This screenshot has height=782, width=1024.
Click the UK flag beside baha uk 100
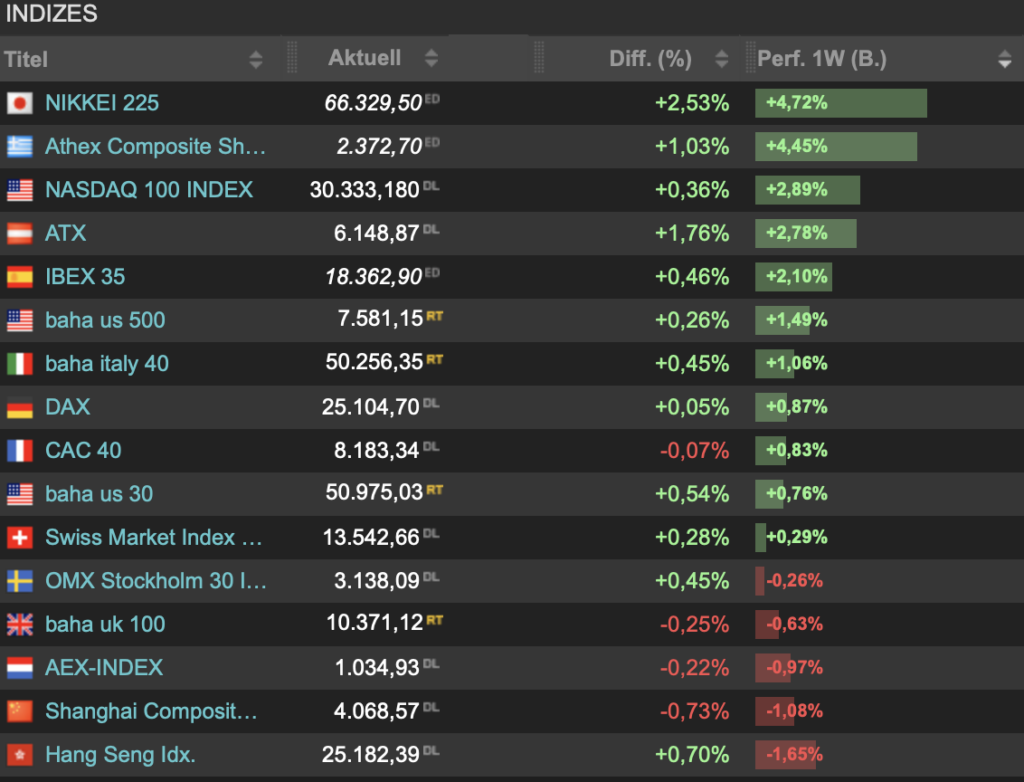coord(20,624)
